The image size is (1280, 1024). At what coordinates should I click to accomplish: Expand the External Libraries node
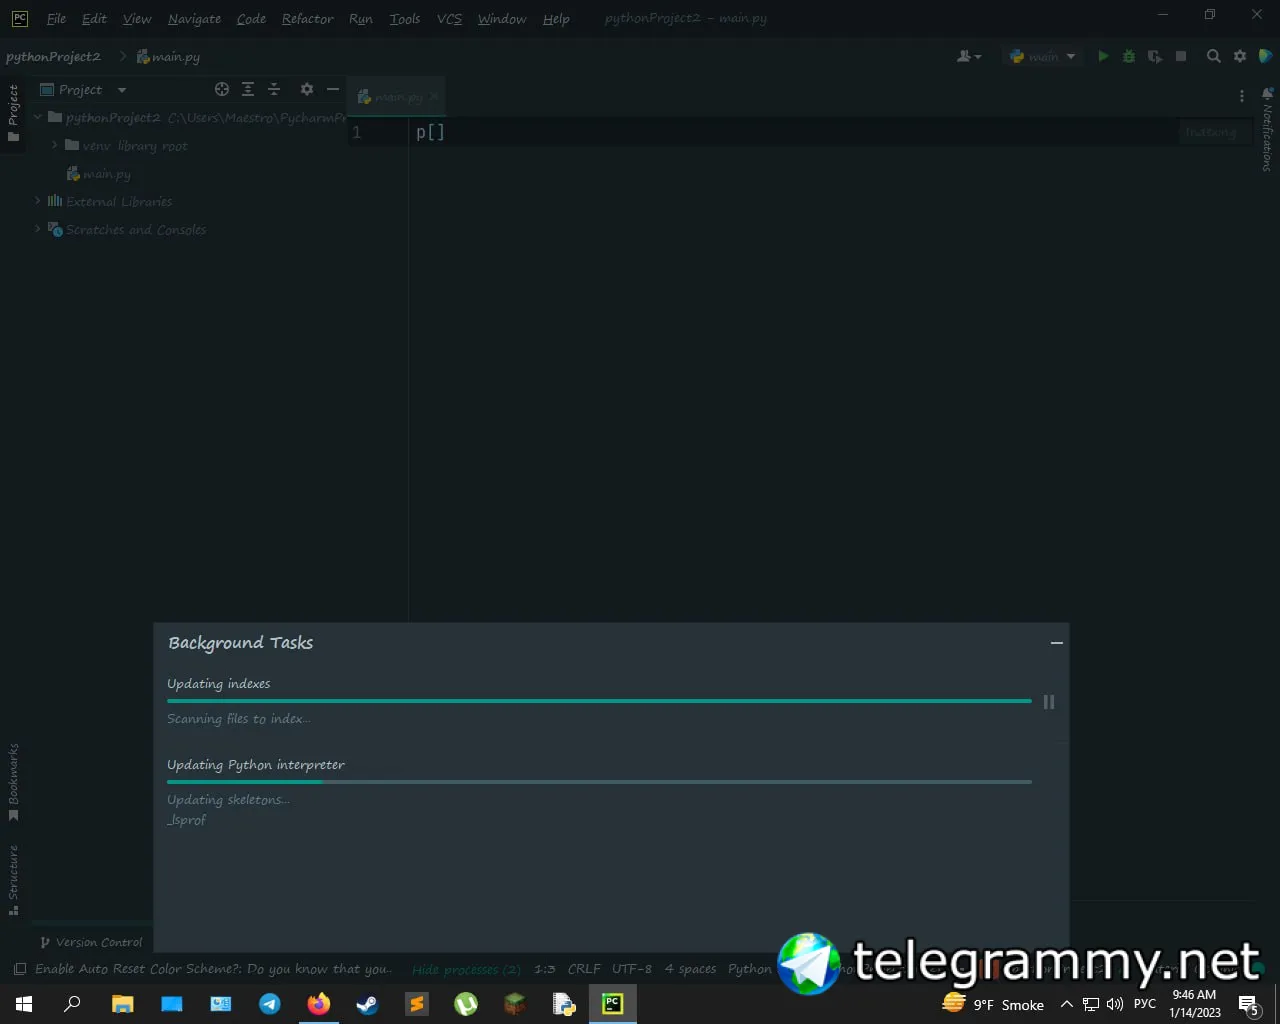[38, 201]
